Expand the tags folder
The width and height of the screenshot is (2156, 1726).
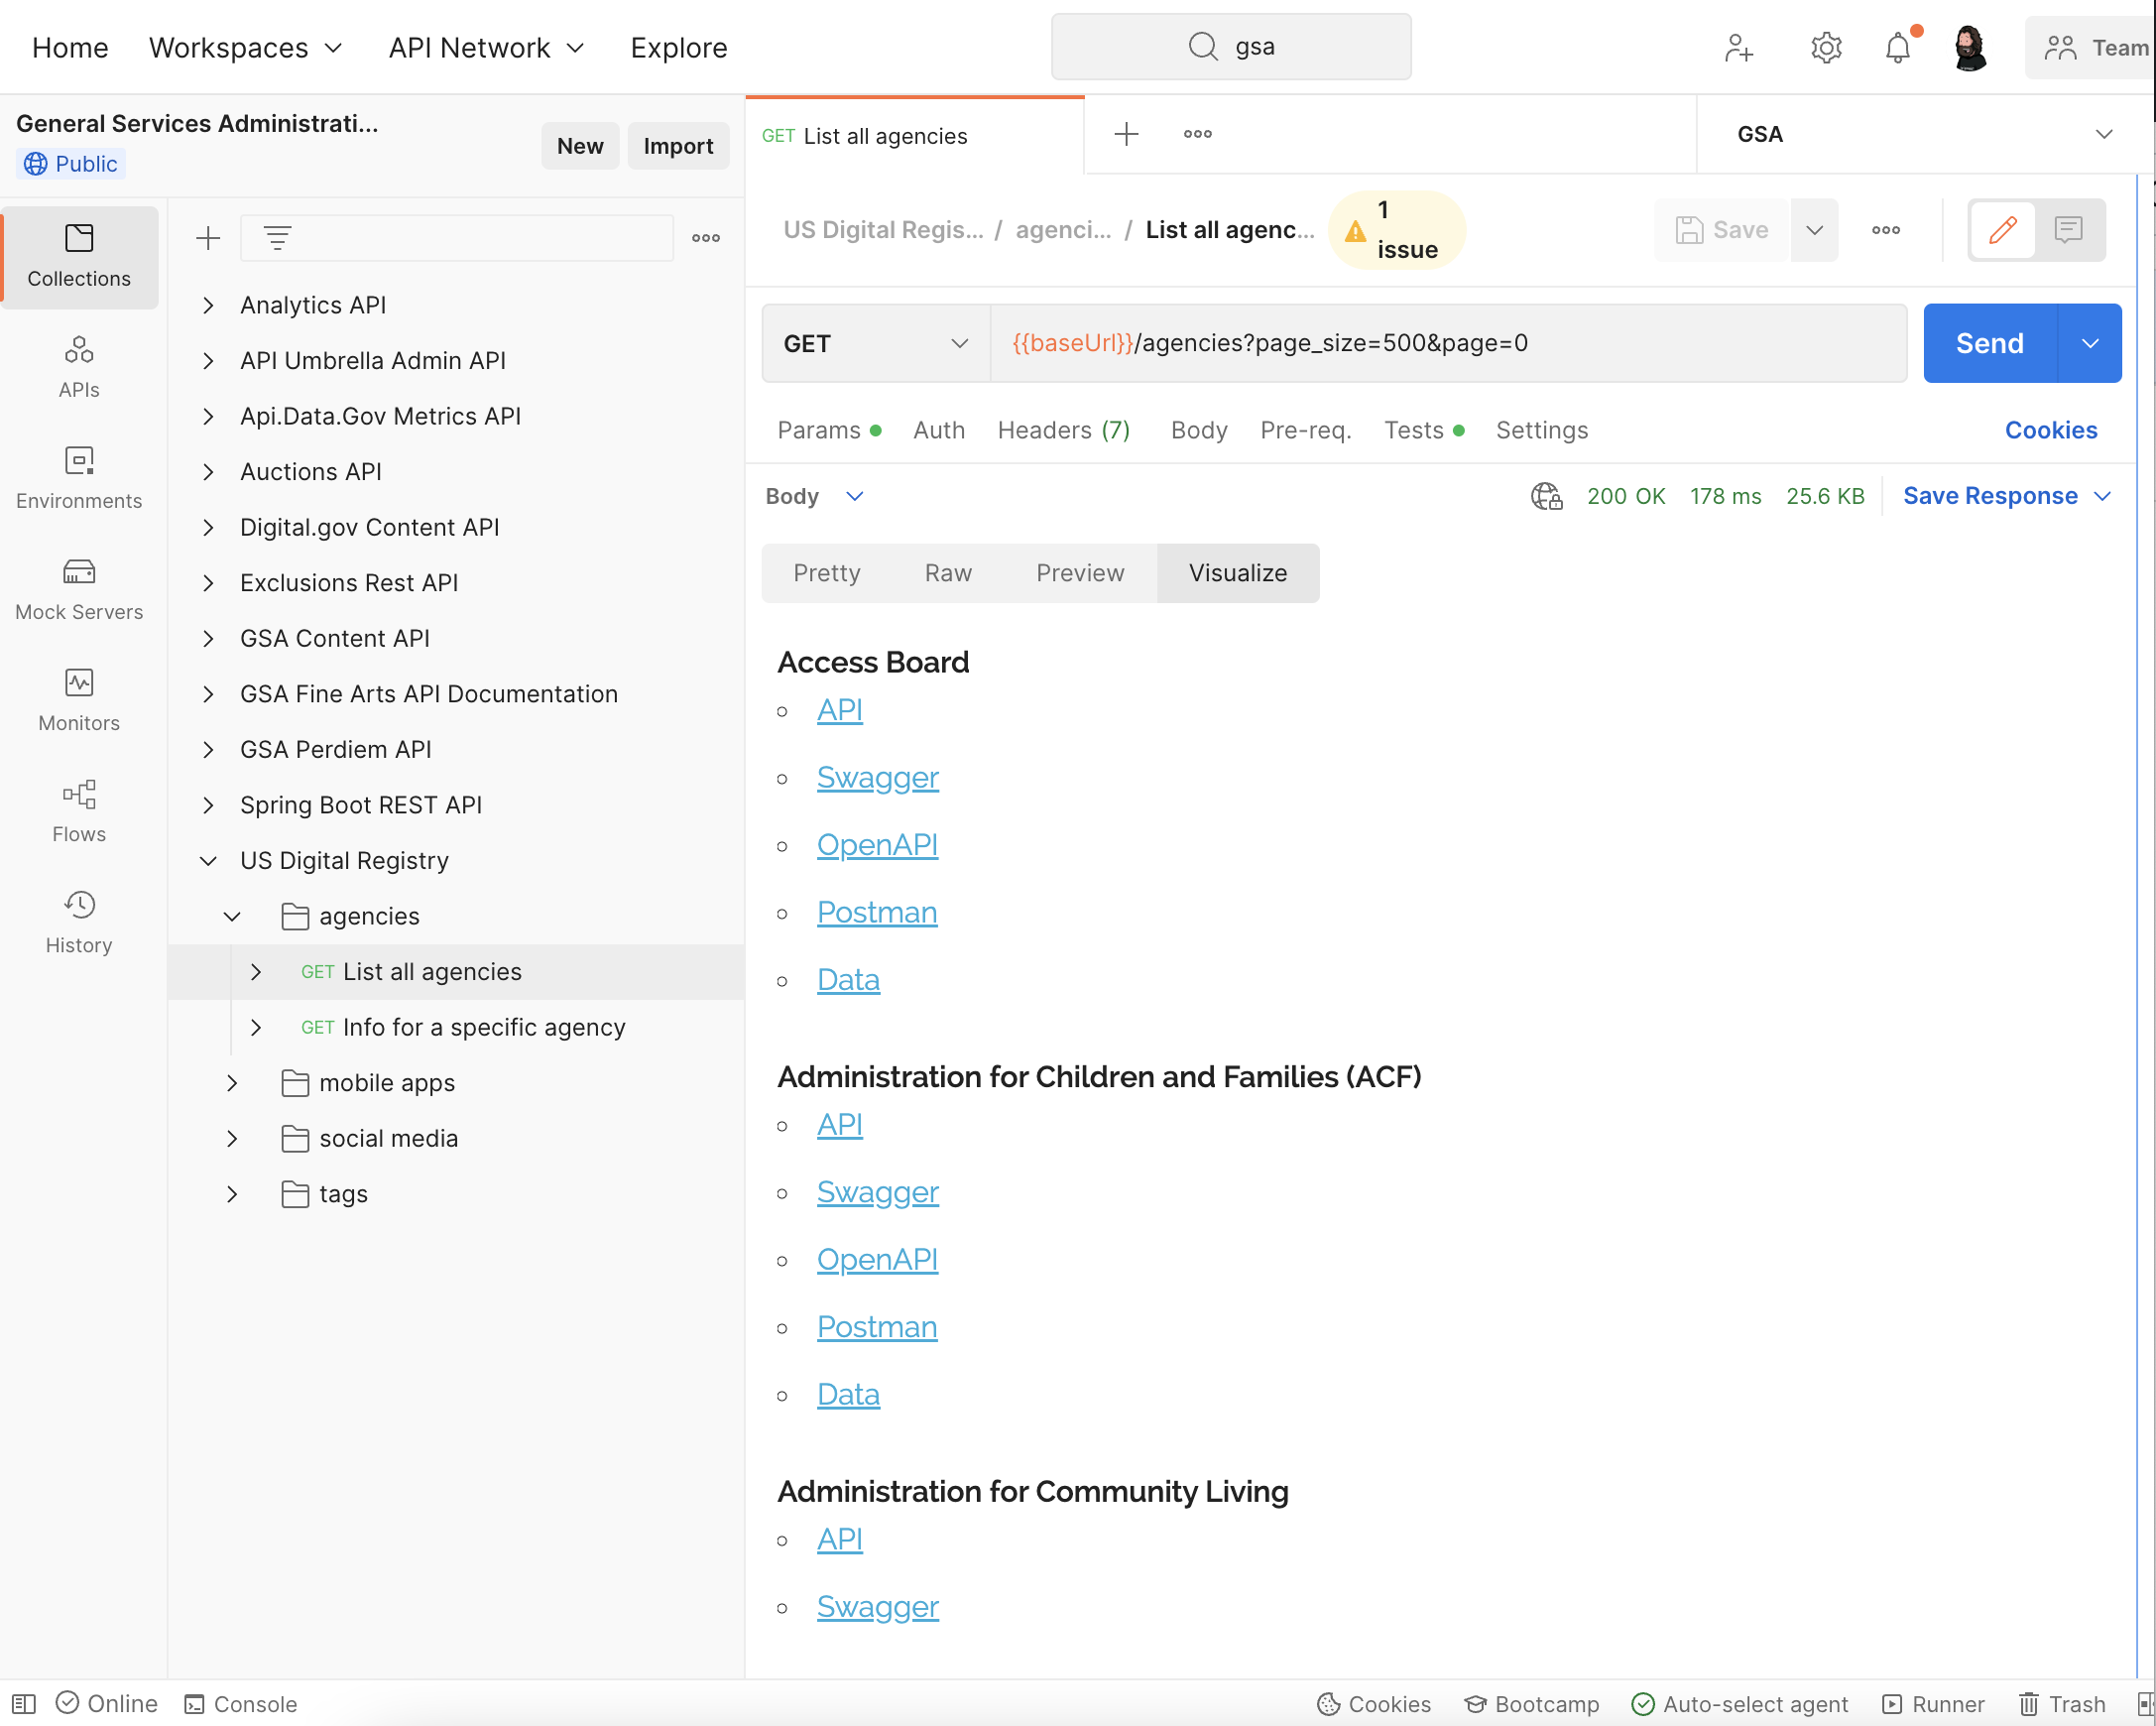pyautogui.click(x=232, y=1194)
